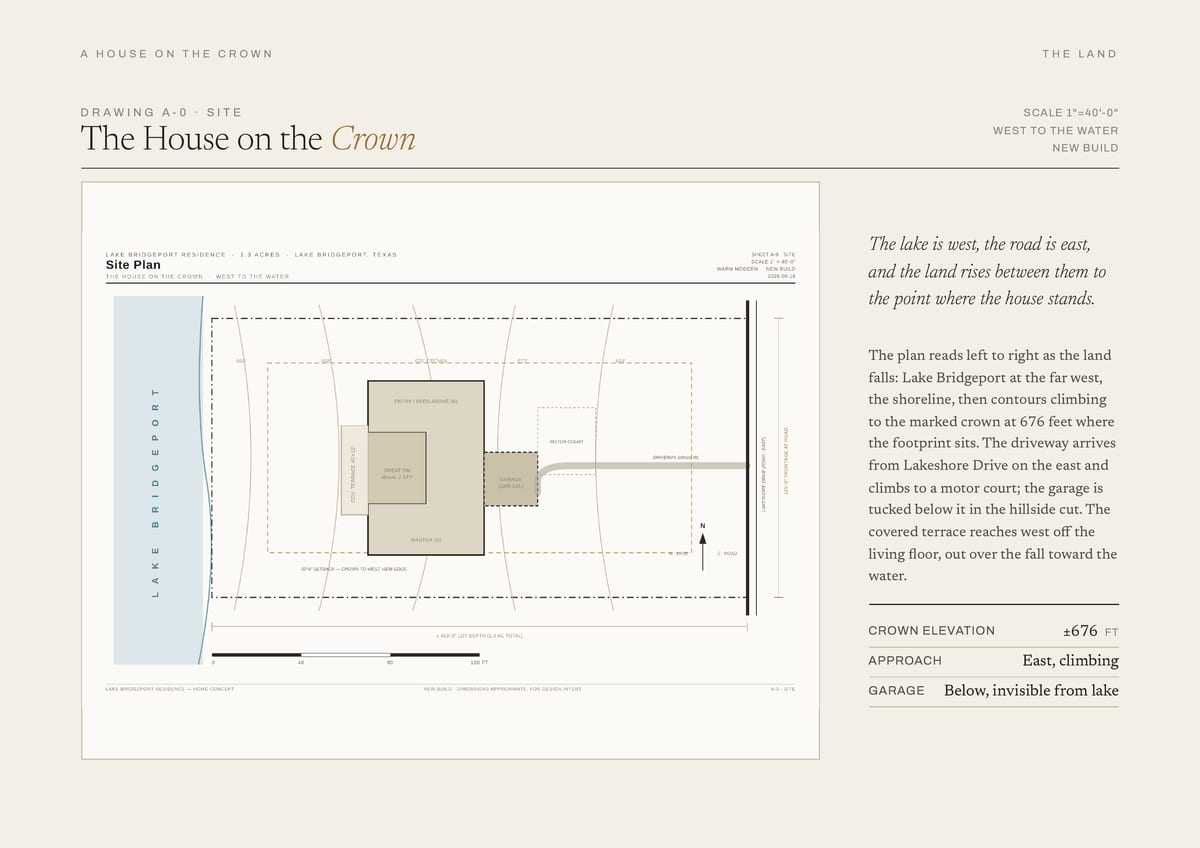Click the Garage 'Below, invisible from lake' row
The image size is (1200, 848).
[x=993, y=691]
